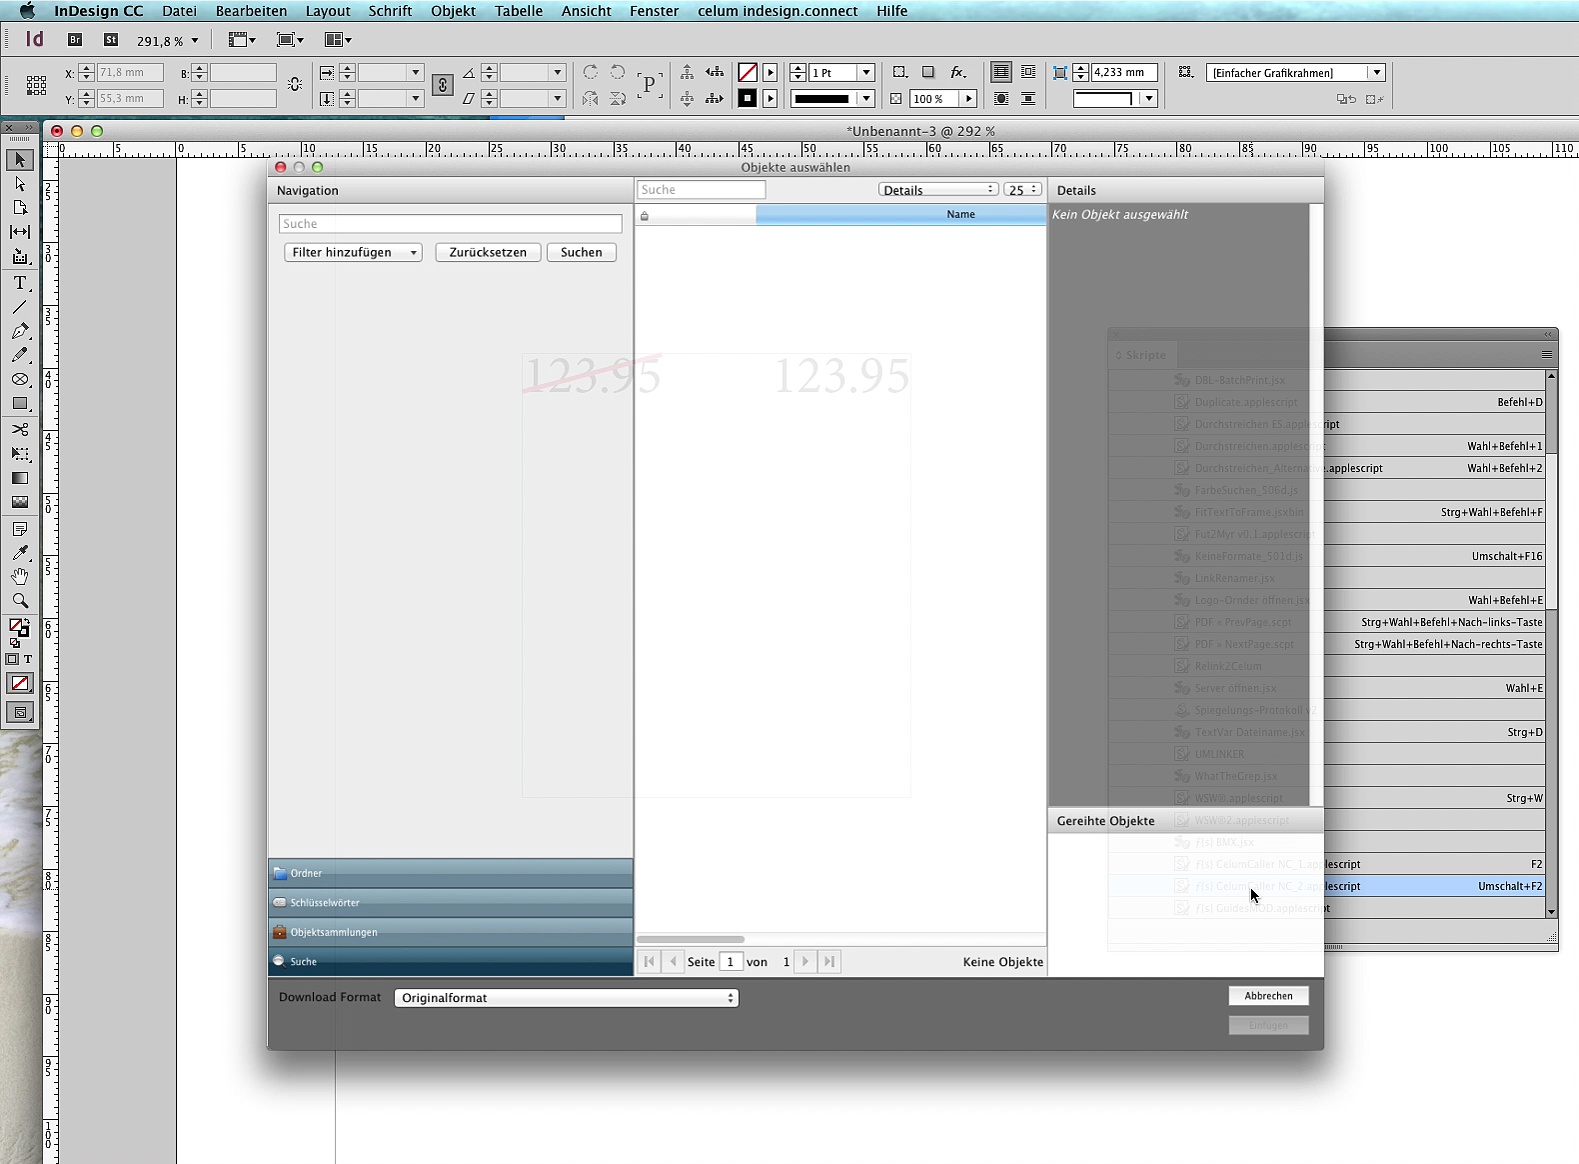Click the Navigation Suche search field

point(450,224)
